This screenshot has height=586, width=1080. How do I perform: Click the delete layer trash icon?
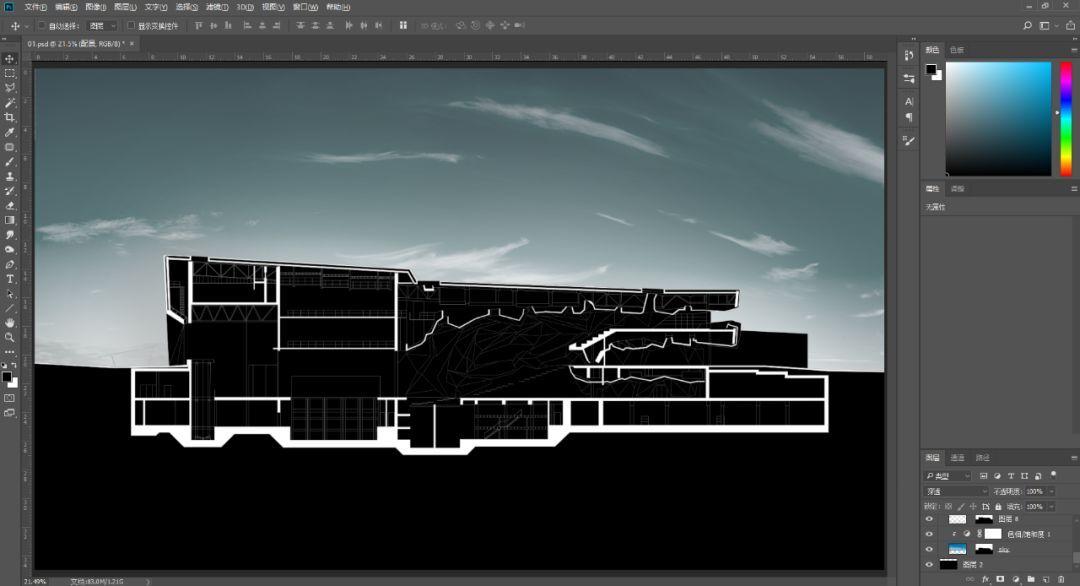click(1061, 580)
